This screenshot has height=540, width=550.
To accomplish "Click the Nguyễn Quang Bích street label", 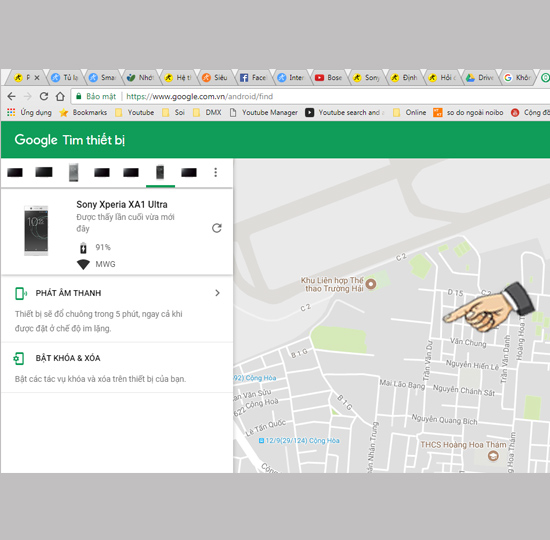I will pyautogui.click(x=444, y=419).
